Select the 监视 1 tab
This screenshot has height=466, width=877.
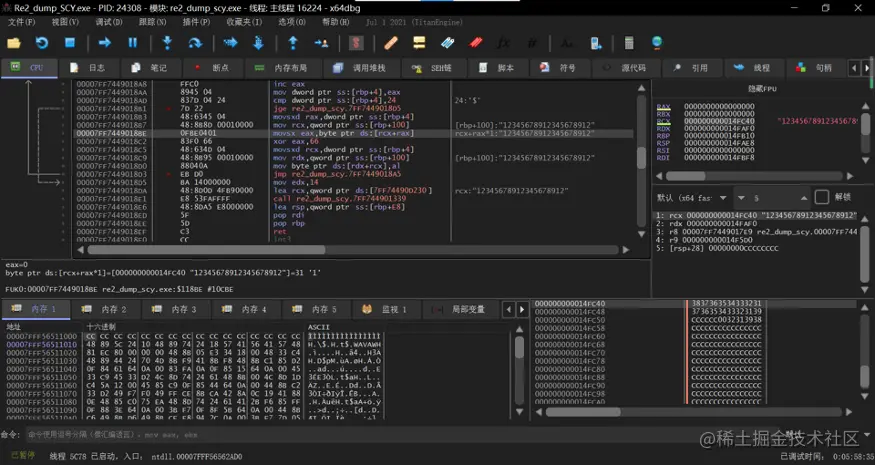coord(385,309)
